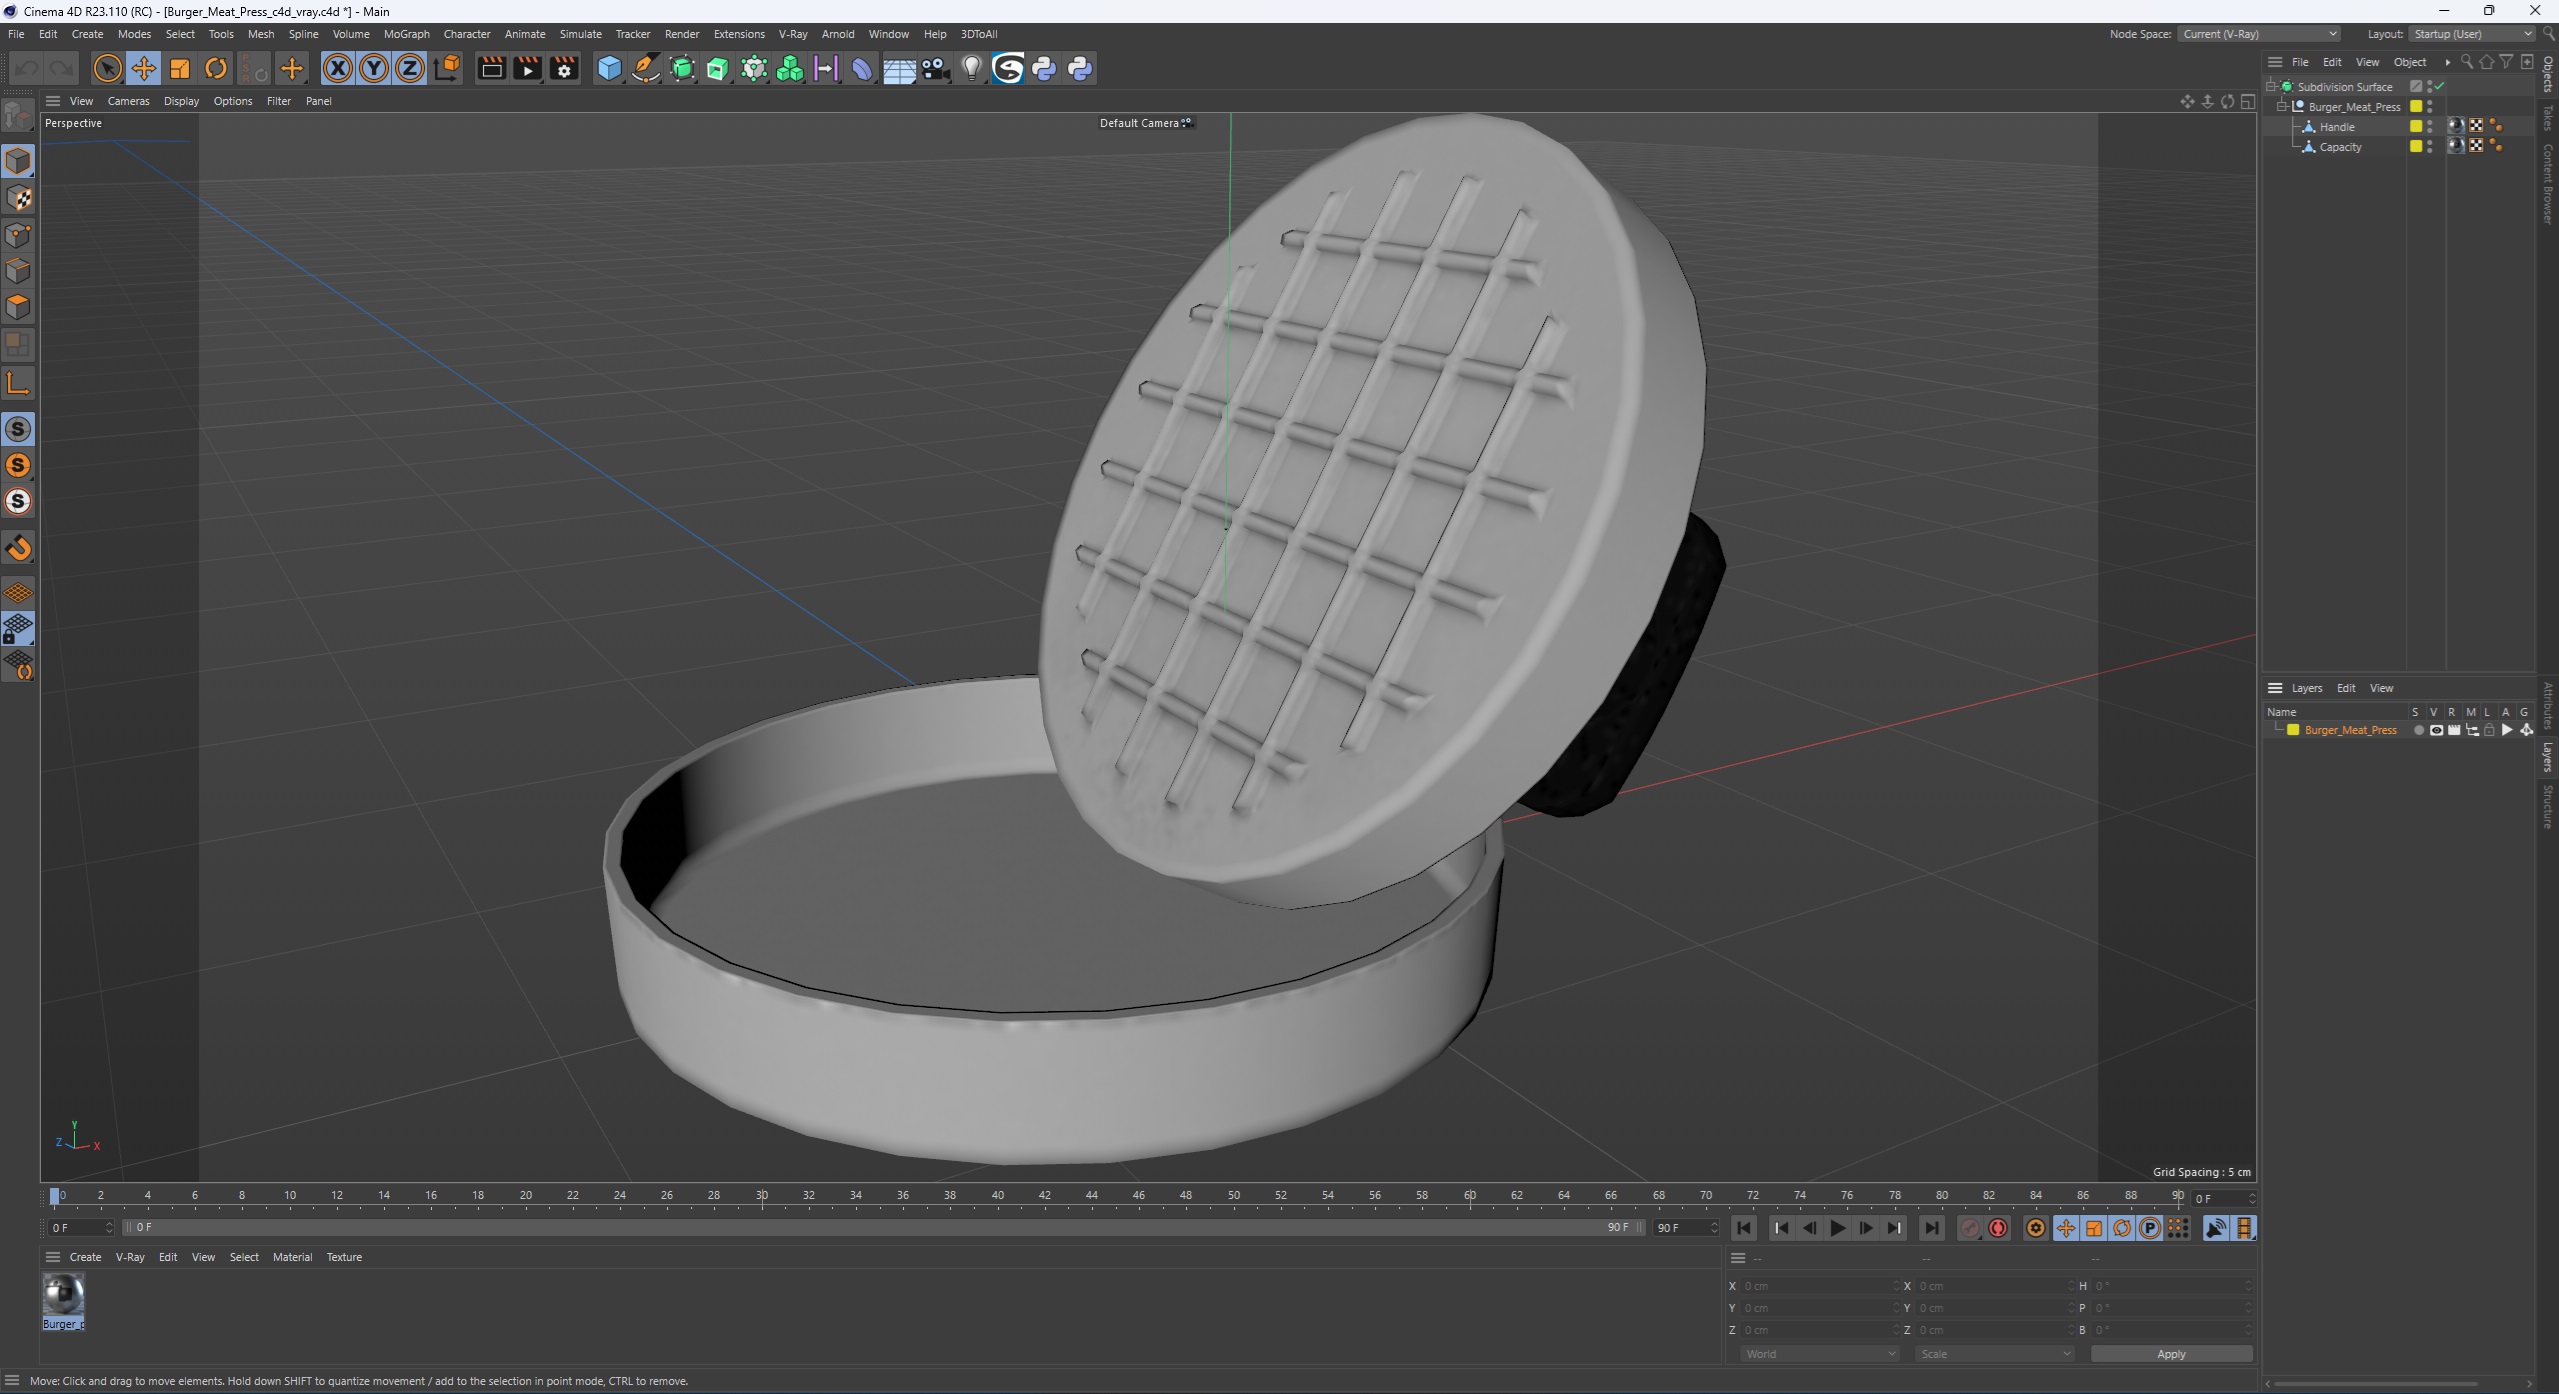The width and height of the screenshot is (2559, 1394).
Task: Select the Capacity object
Action: click(2340, 147)
